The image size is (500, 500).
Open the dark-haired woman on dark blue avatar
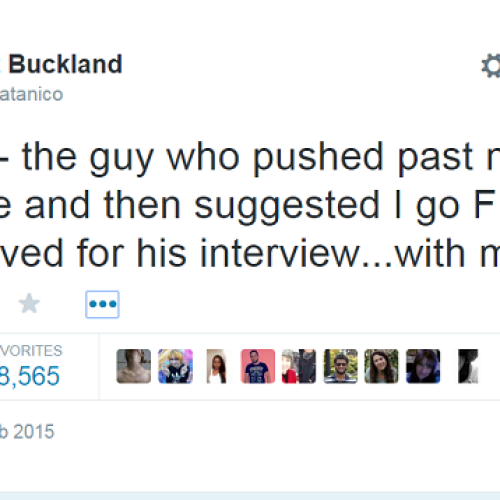[423, 366]
